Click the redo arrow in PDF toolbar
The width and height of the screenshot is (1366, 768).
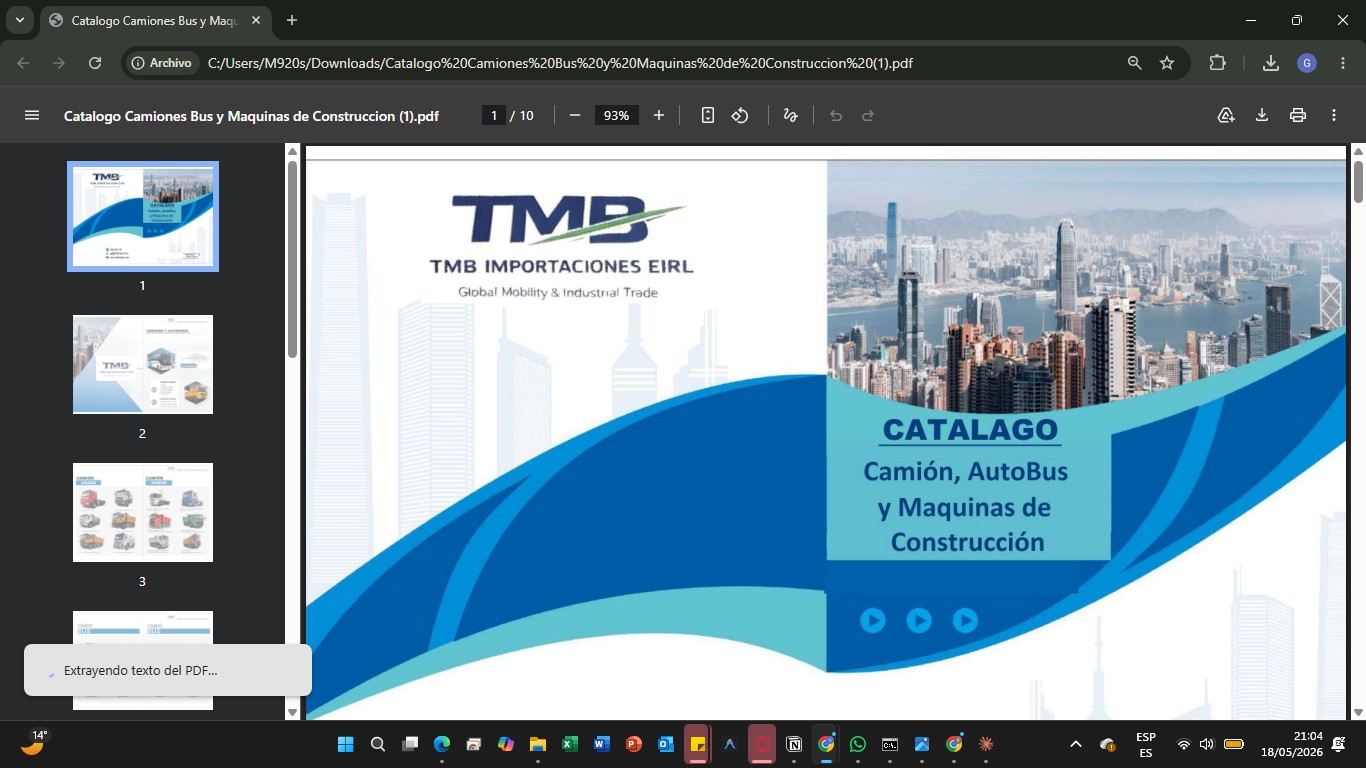[868, 115]
